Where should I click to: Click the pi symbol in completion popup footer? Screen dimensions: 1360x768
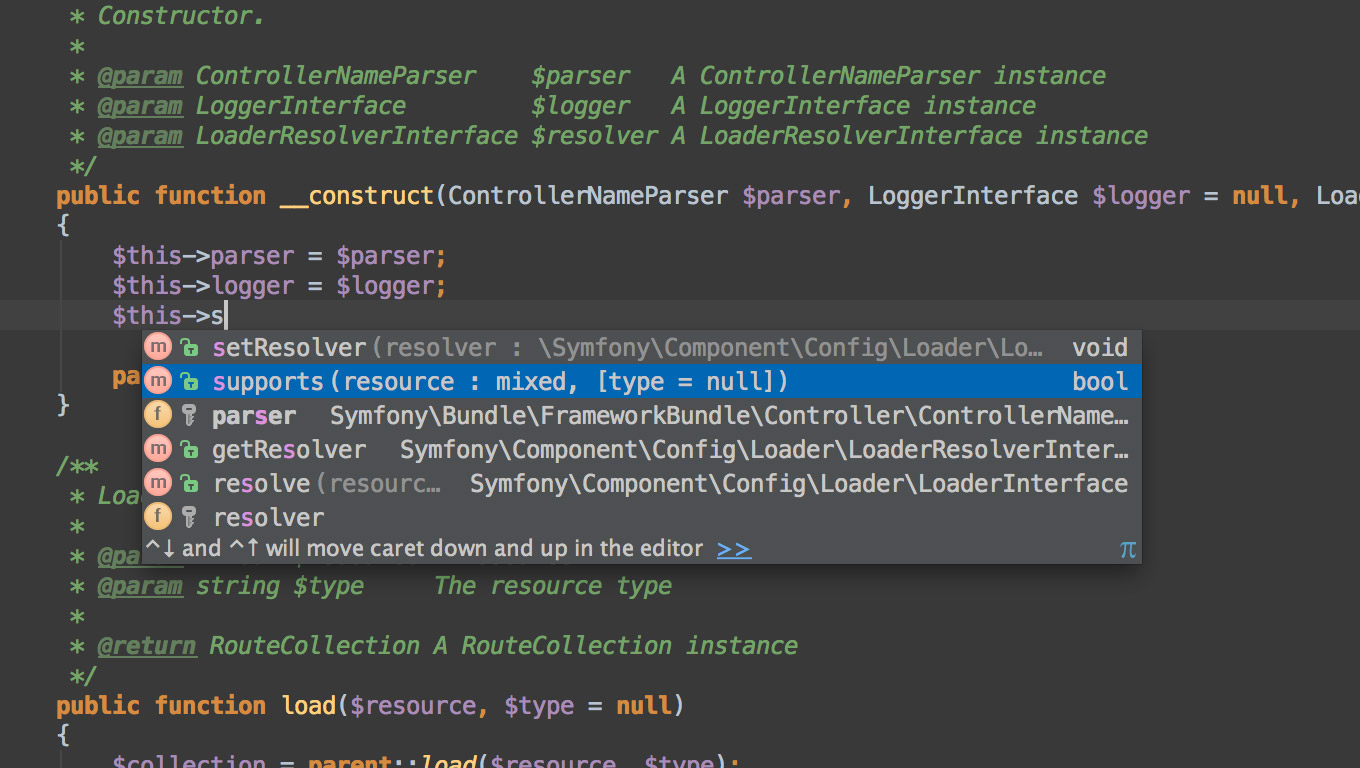point(1128,549)
